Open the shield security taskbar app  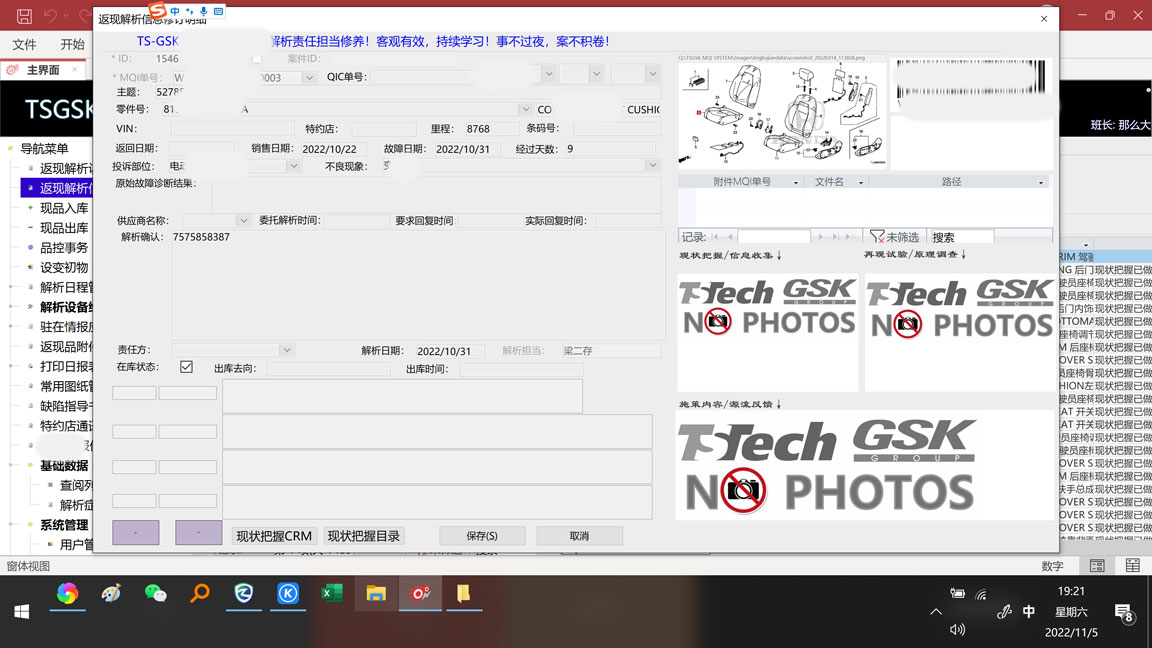pyautogui.click(x=244, y=593)
